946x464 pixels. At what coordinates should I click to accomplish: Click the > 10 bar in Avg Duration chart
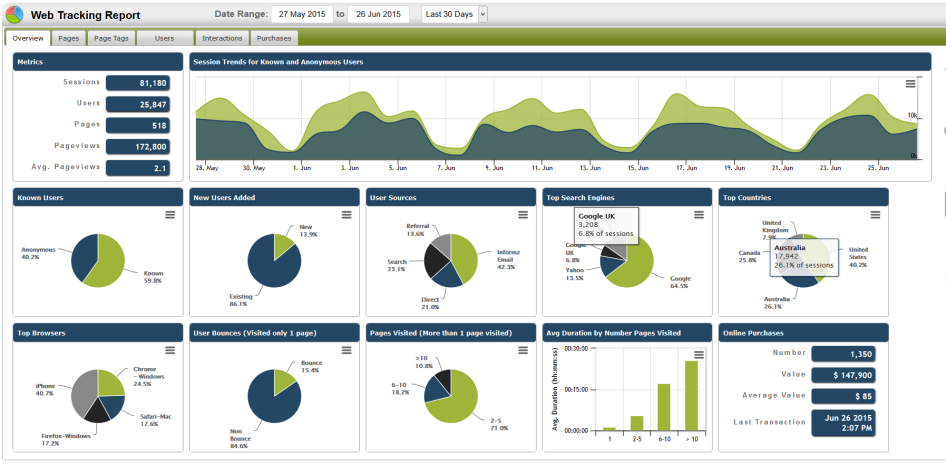tap(691, 396)
